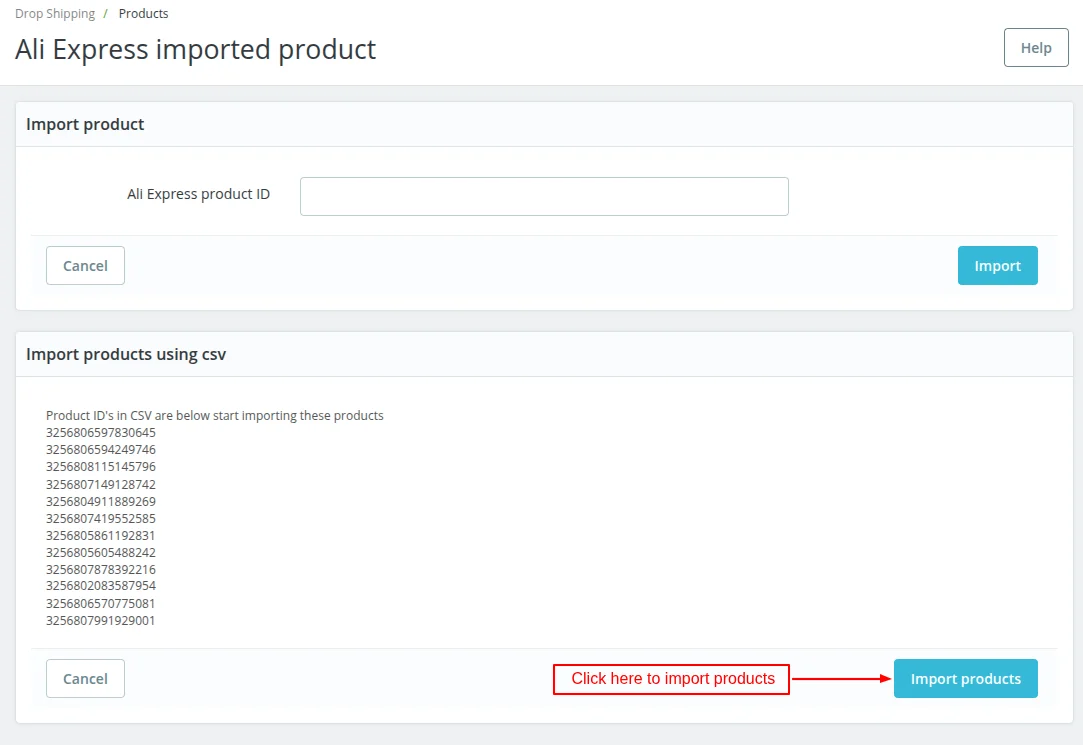Click the Ali Express product ID label
Viewport: 1083px width, 745px height.
pyautogui.click(x=198, y=194)
